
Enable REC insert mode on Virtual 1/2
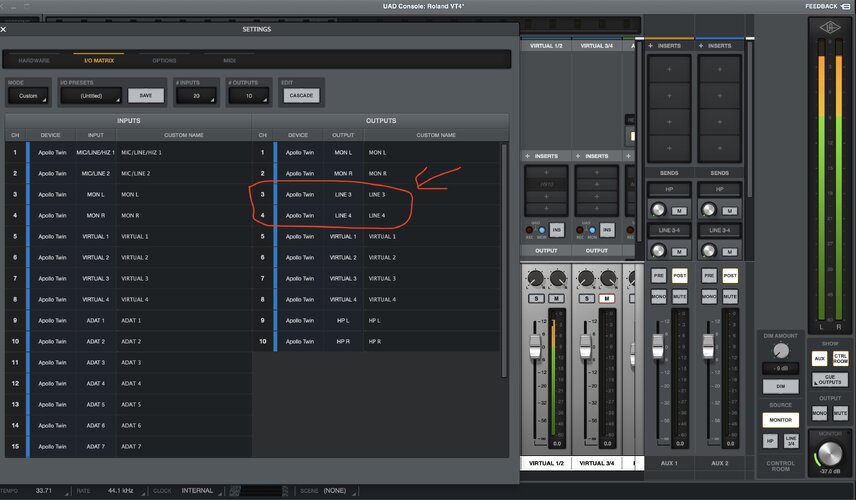pyautogui.click(x=529, y=230)
